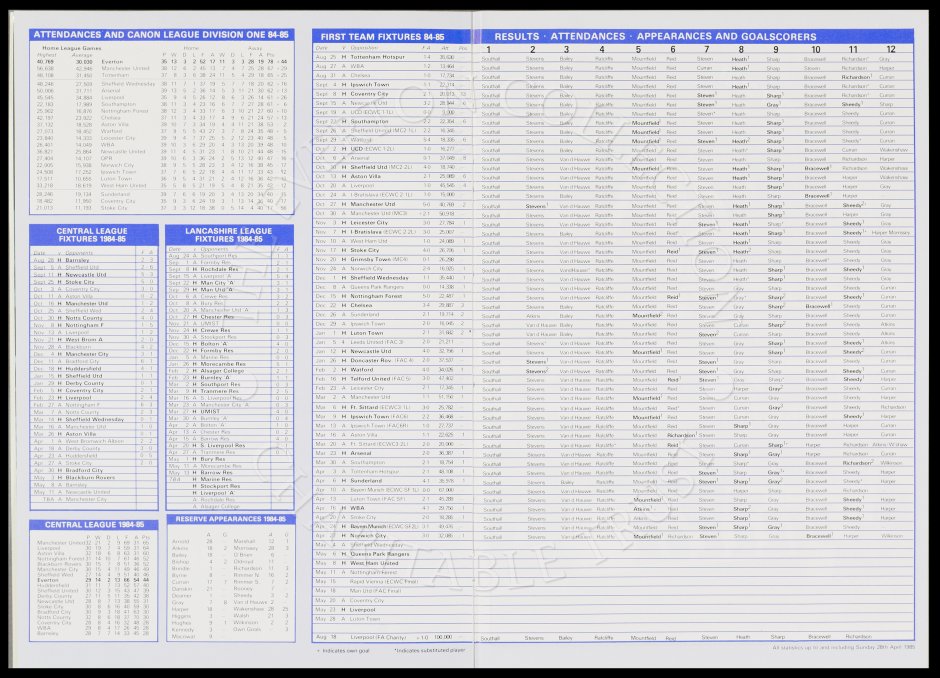Click 'Rapid Vienna (ECWC Final)' in the May 15 row
Screen dimensions: 940x678
[x=384, y=582]
